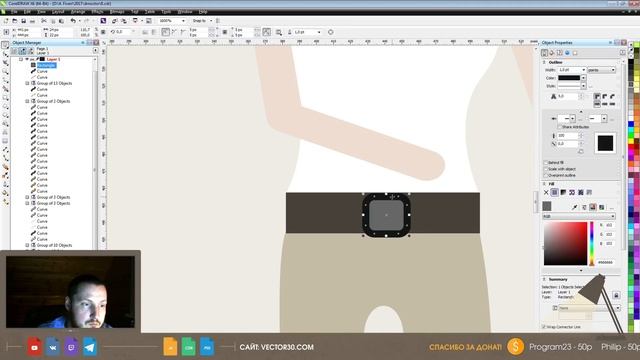
Task: Open start arrowhead dropdown
Action: [572, 118]
